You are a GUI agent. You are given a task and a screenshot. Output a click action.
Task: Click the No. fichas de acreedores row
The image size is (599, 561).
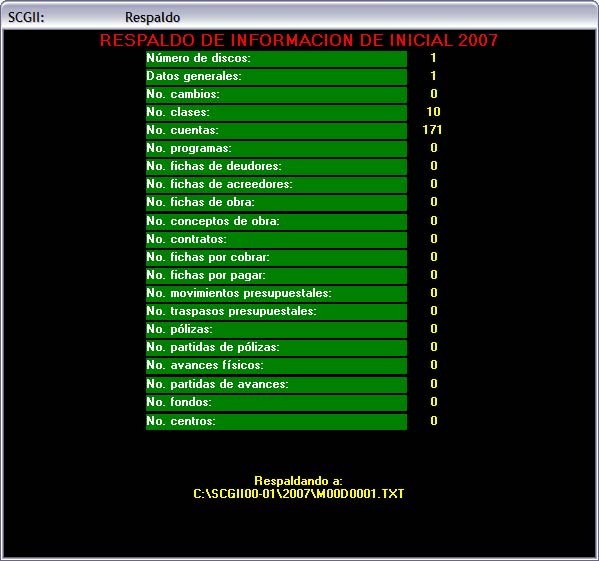[276, 184]
